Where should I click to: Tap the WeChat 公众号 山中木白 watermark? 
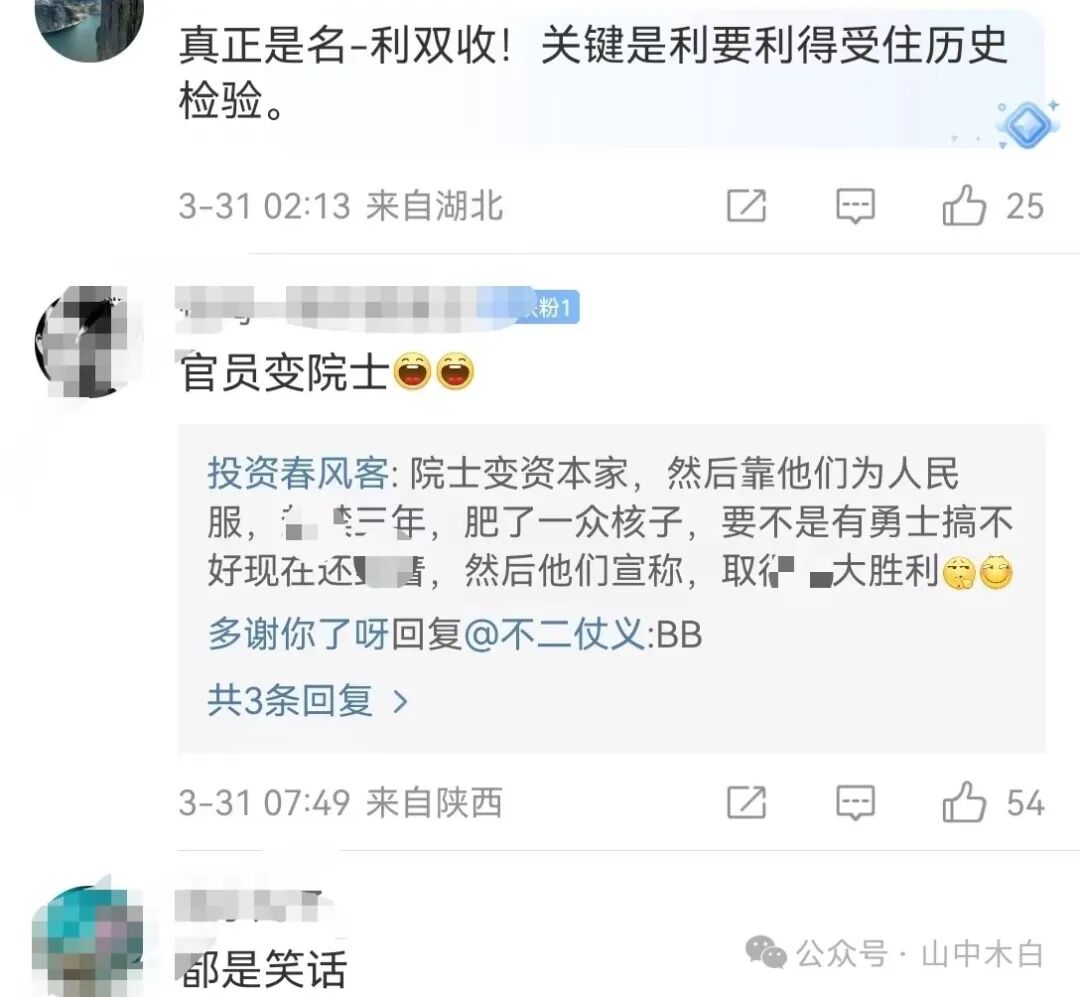[x=895, y=954]
